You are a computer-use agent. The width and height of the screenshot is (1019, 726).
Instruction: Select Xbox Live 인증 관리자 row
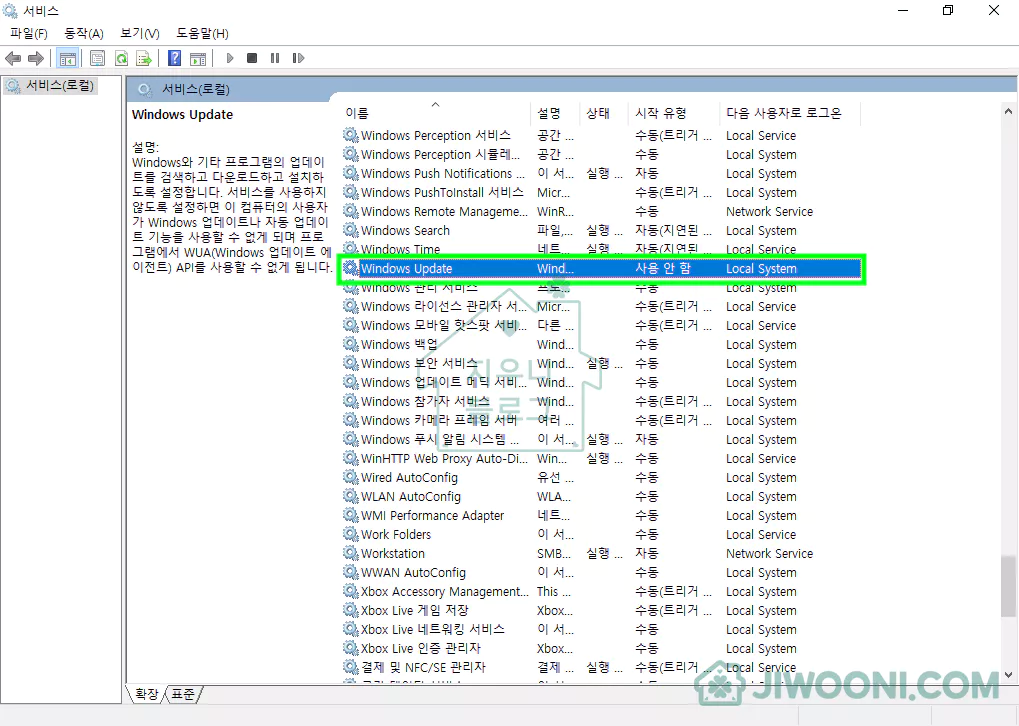pyautogui.click(x=601, y=649)
